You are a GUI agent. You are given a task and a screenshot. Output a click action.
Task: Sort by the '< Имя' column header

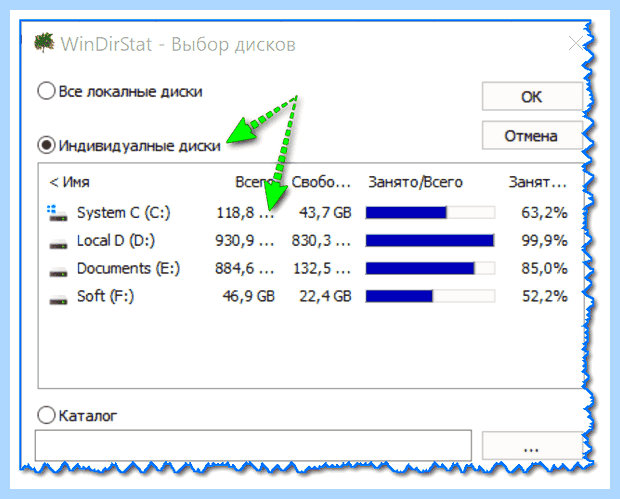pyautogui.click(x=69, y=182)
